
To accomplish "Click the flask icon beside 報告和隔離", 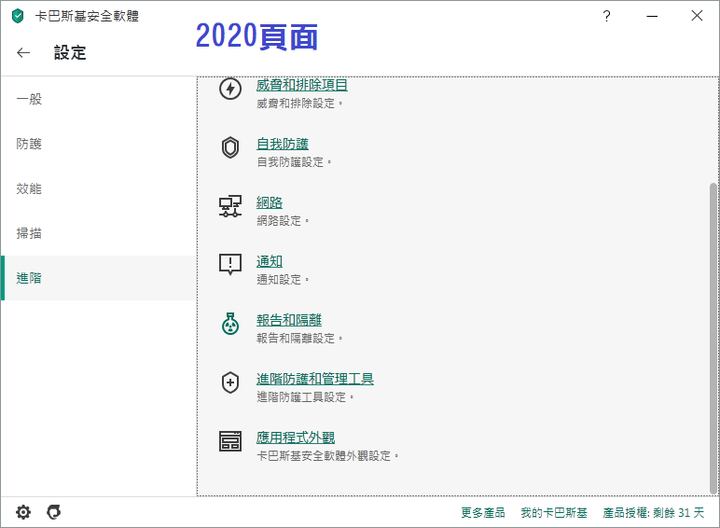I will (230, 324).
